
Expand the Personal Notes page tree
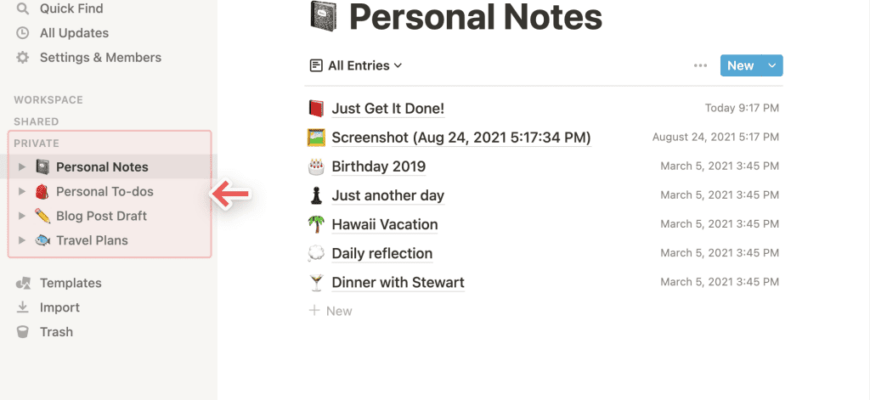[22, 167]
